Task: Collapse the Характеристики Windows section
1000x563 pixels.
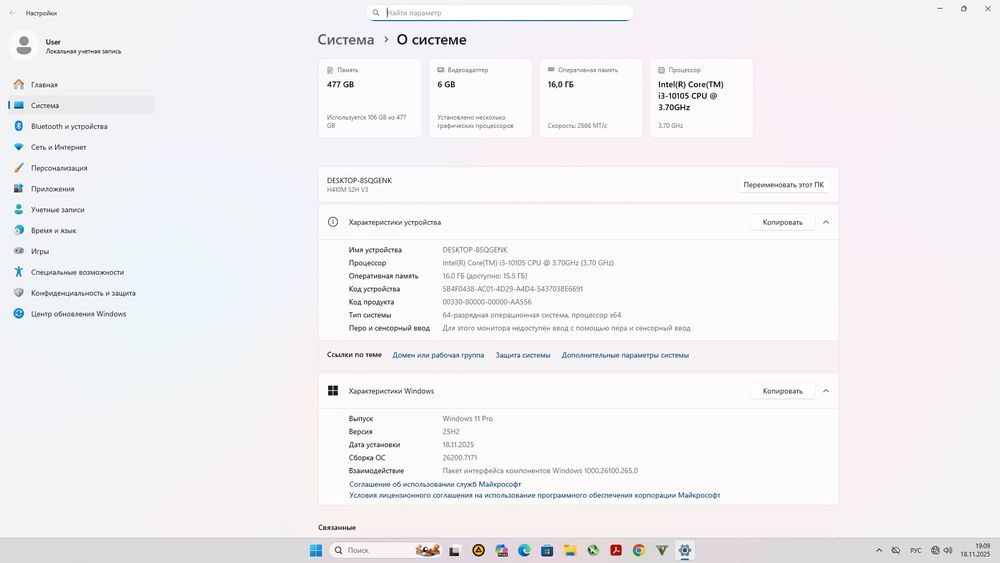Action: click(826, 391)
